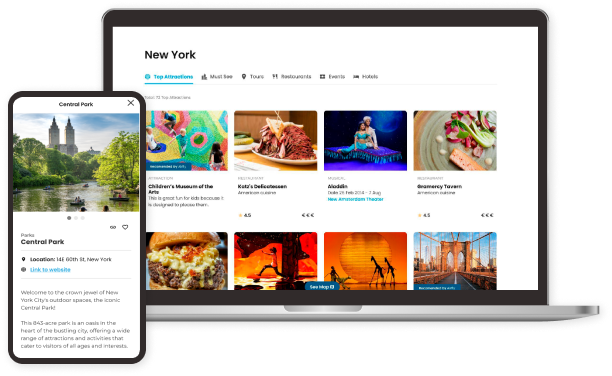Open the Children's Museum of the Arts image

(187, 141)
